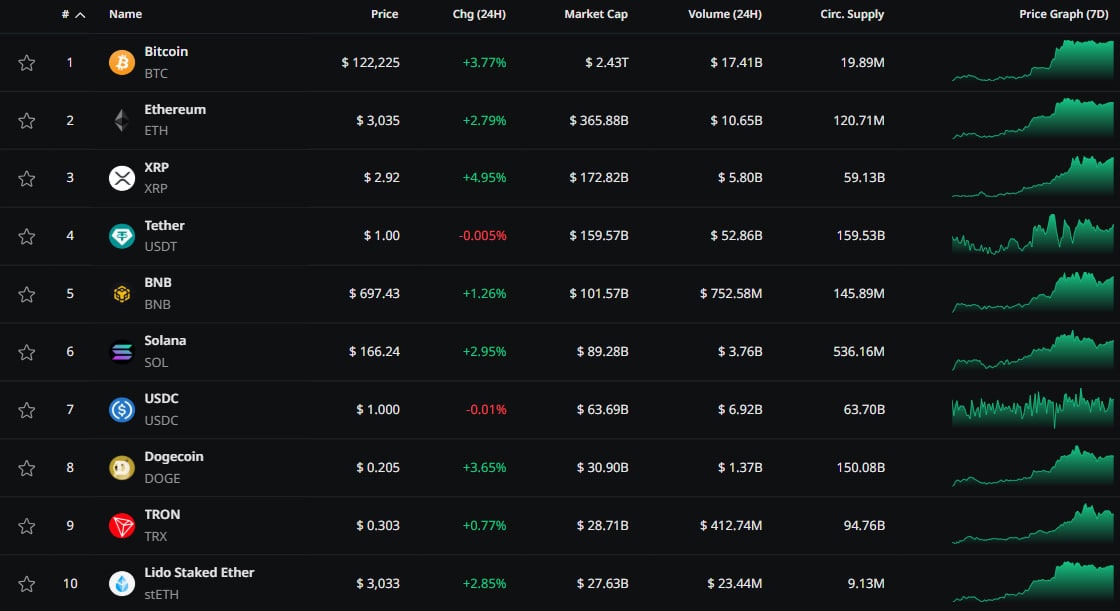View the USDC 7-day sparkline

1032,408
